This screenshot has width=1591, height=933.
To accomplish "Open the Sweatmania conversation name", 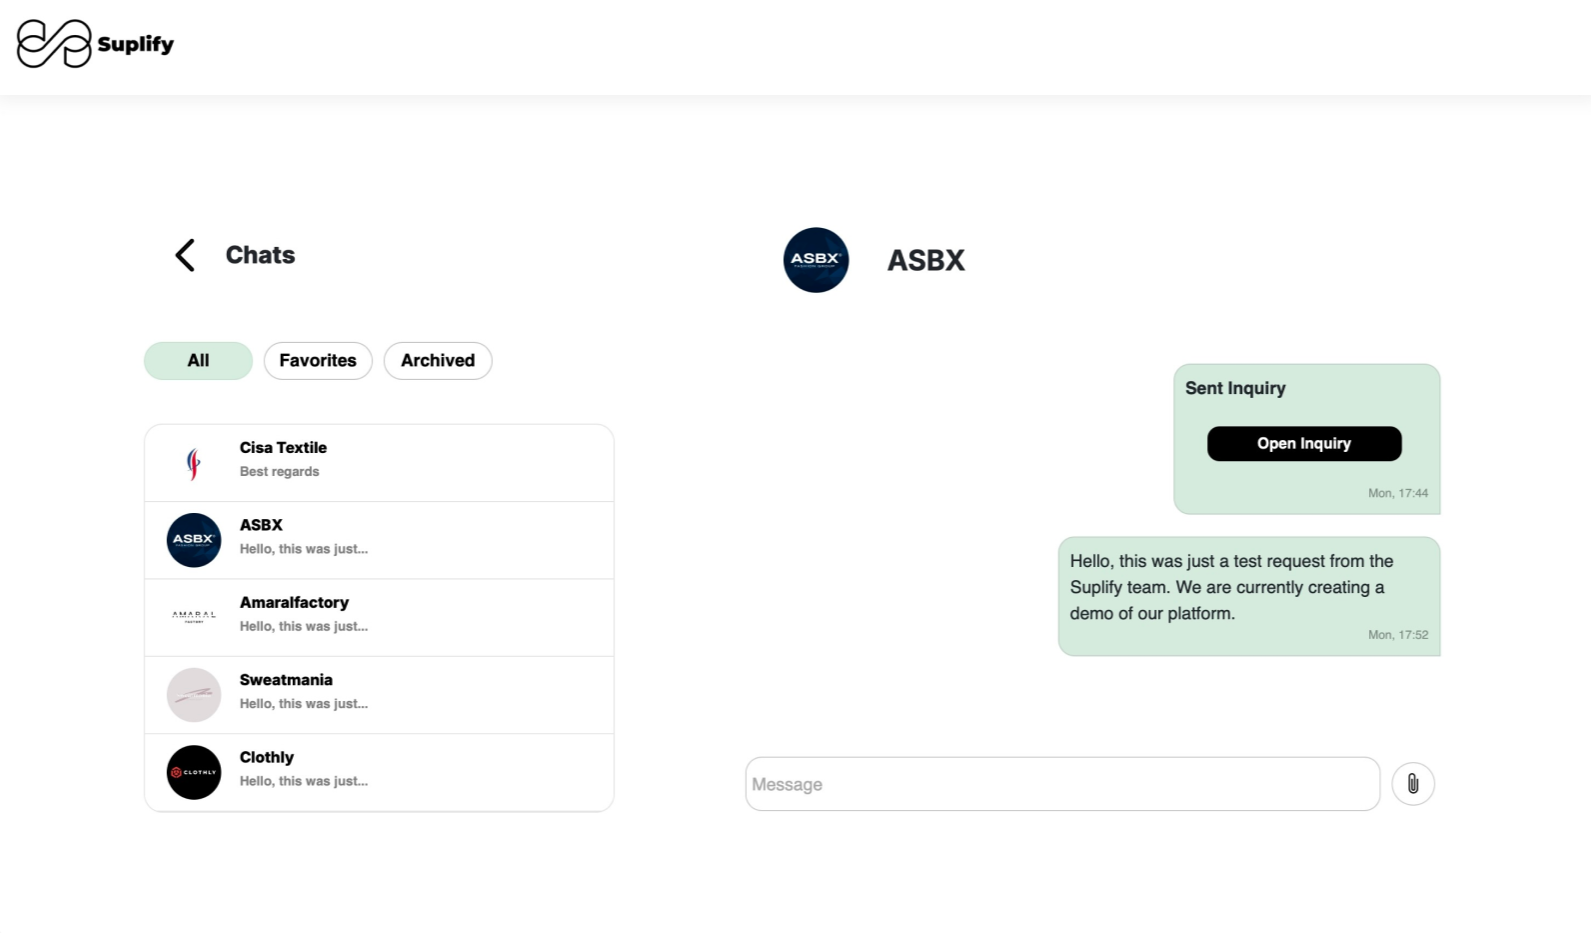I will 286,680.
